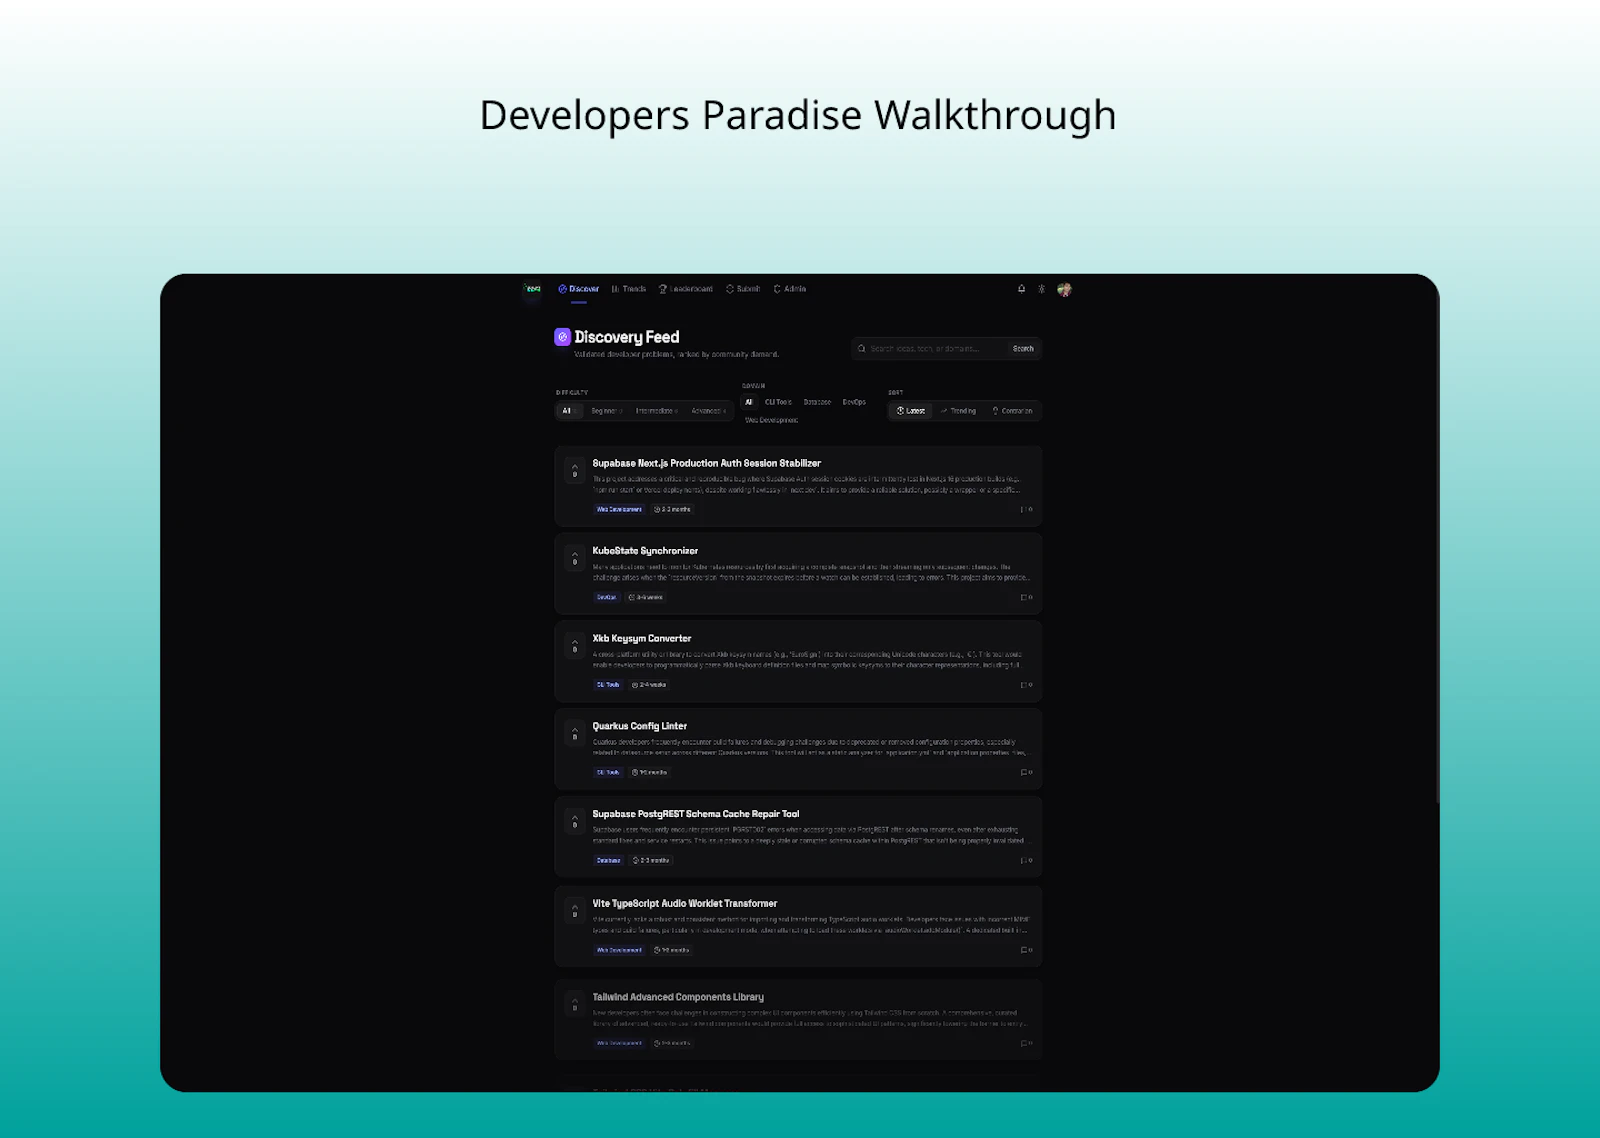This screenshot has height=1138, width=1600.
Task: Click Web Development tag on Vite TypeScript card
Action: 619,950
